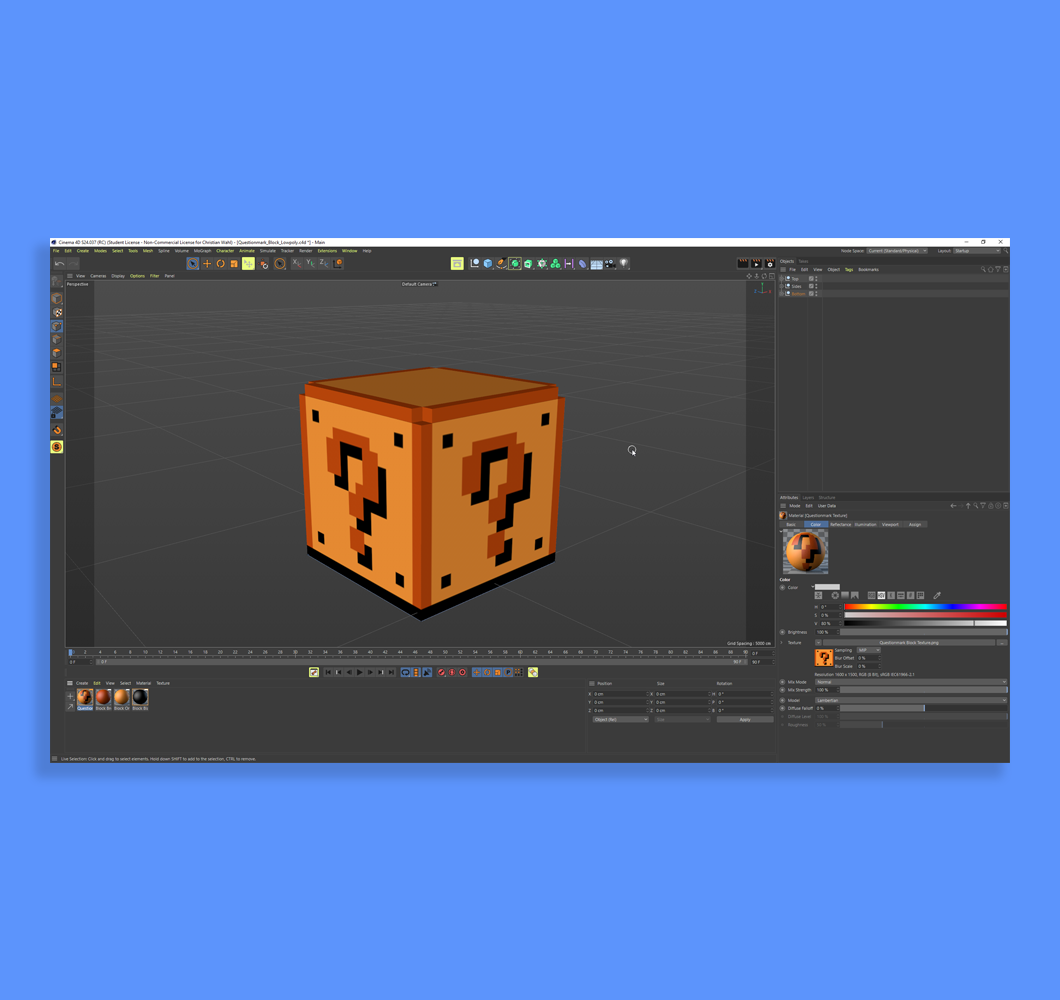Click the color eyedropper icon
Screen dimensions: 1060x1000
pyautogui.click(x=937, y=596)
